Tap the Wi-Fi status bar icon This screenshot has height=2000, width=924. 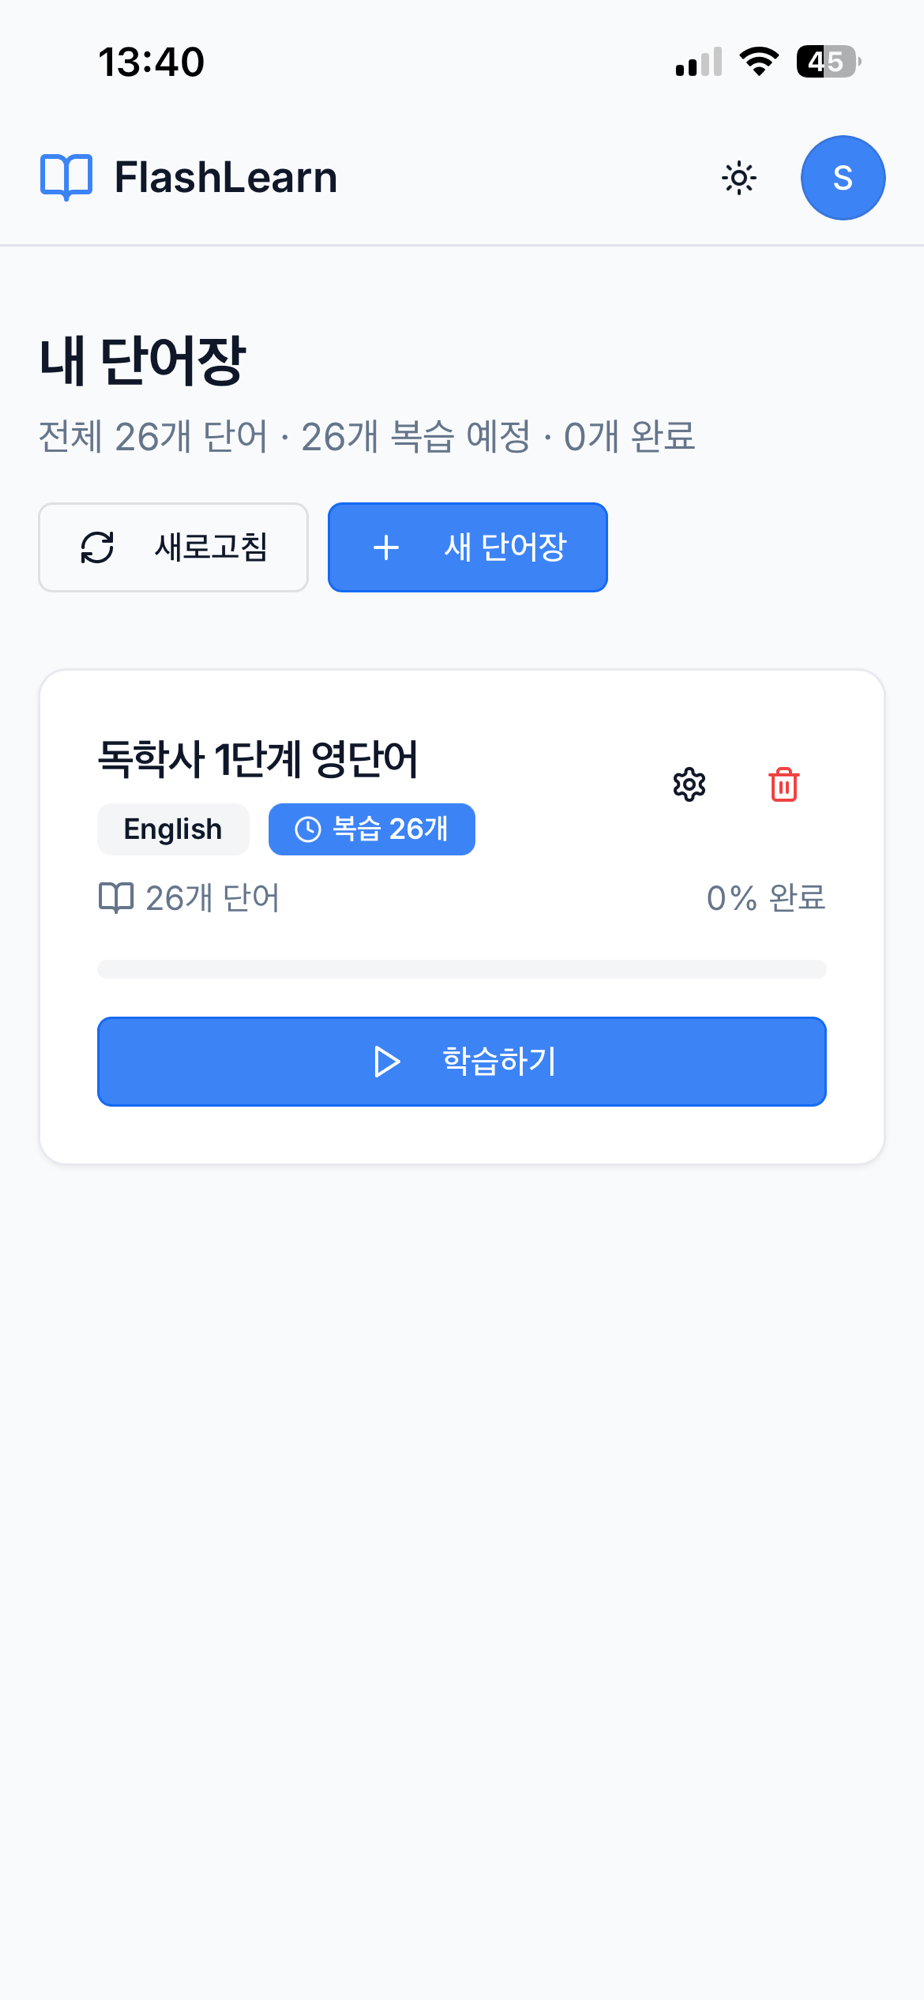point(759,62)
